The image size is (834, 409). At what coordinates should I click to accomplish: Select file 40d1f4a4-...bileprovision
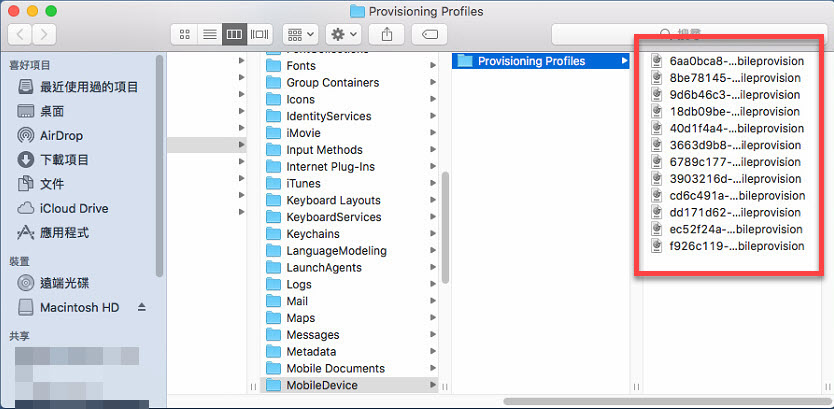click(728, 129)
